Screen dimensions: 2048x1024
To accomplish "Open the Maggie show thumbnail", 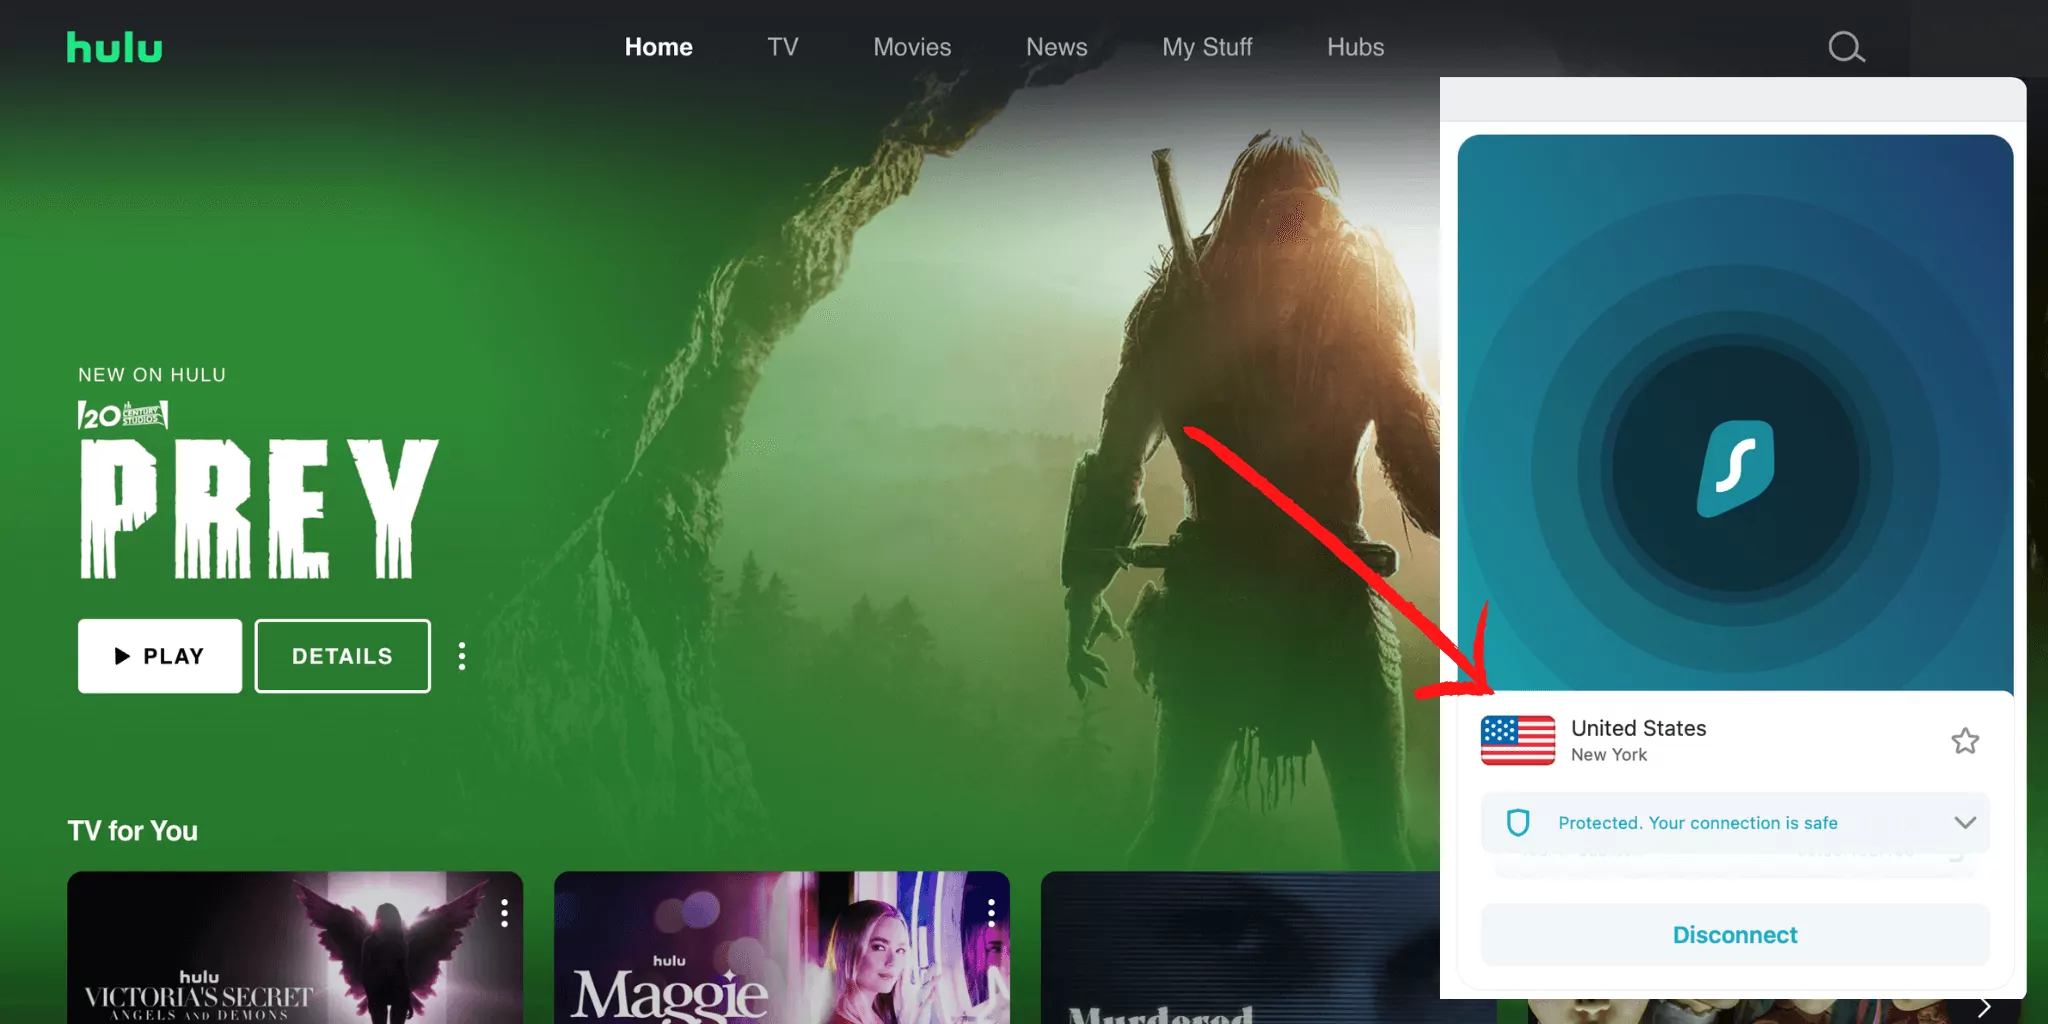I will point(782,947).
